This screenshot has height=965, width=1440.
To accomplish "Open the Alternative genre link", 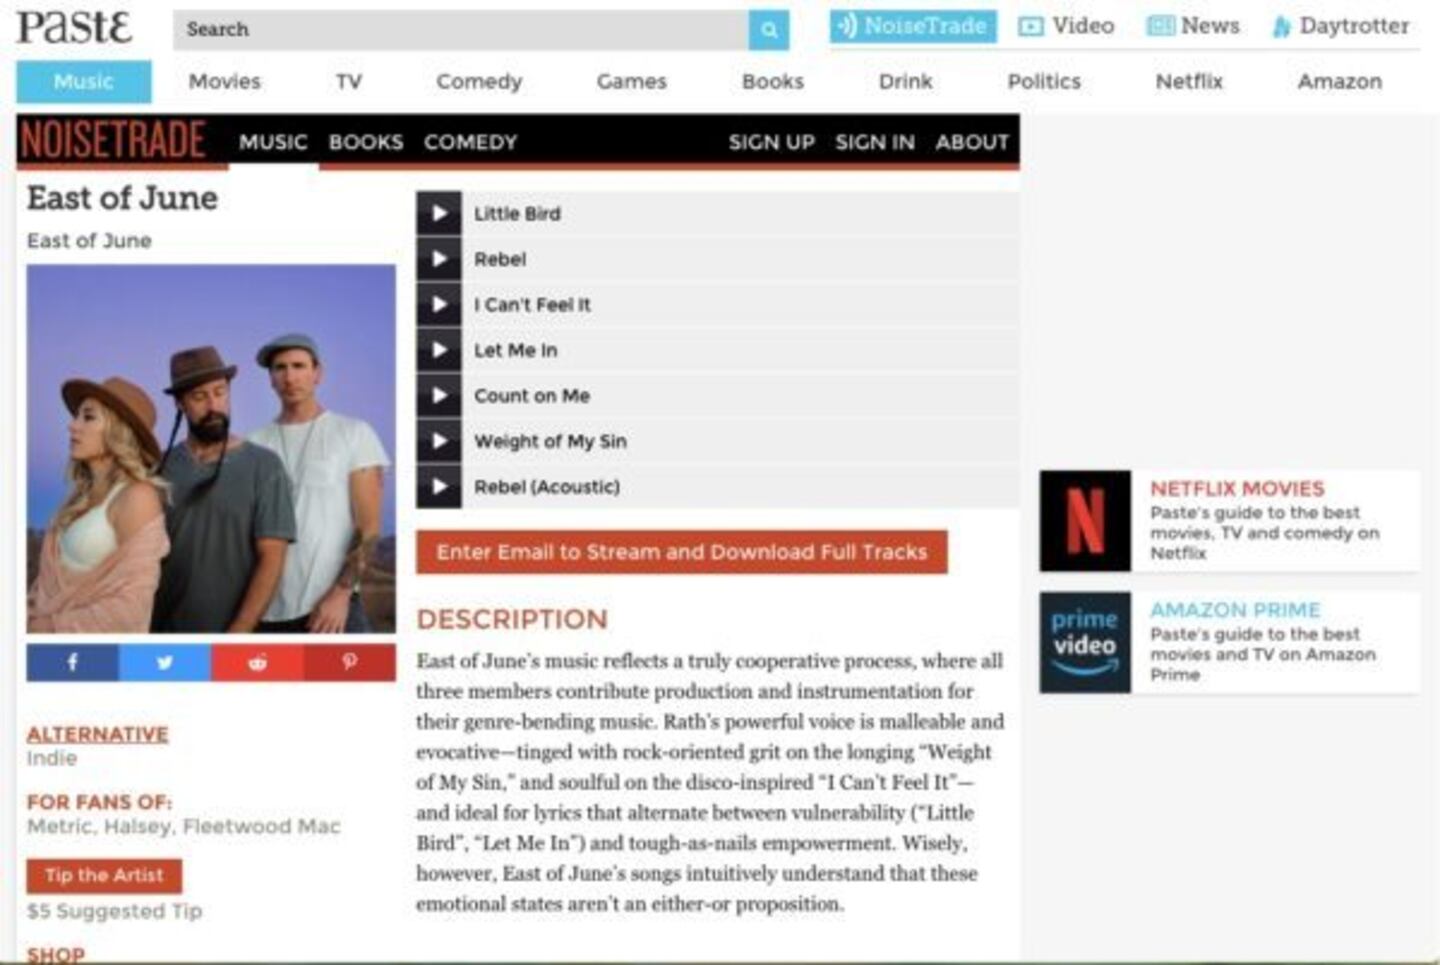I will [x=97, y=734].
